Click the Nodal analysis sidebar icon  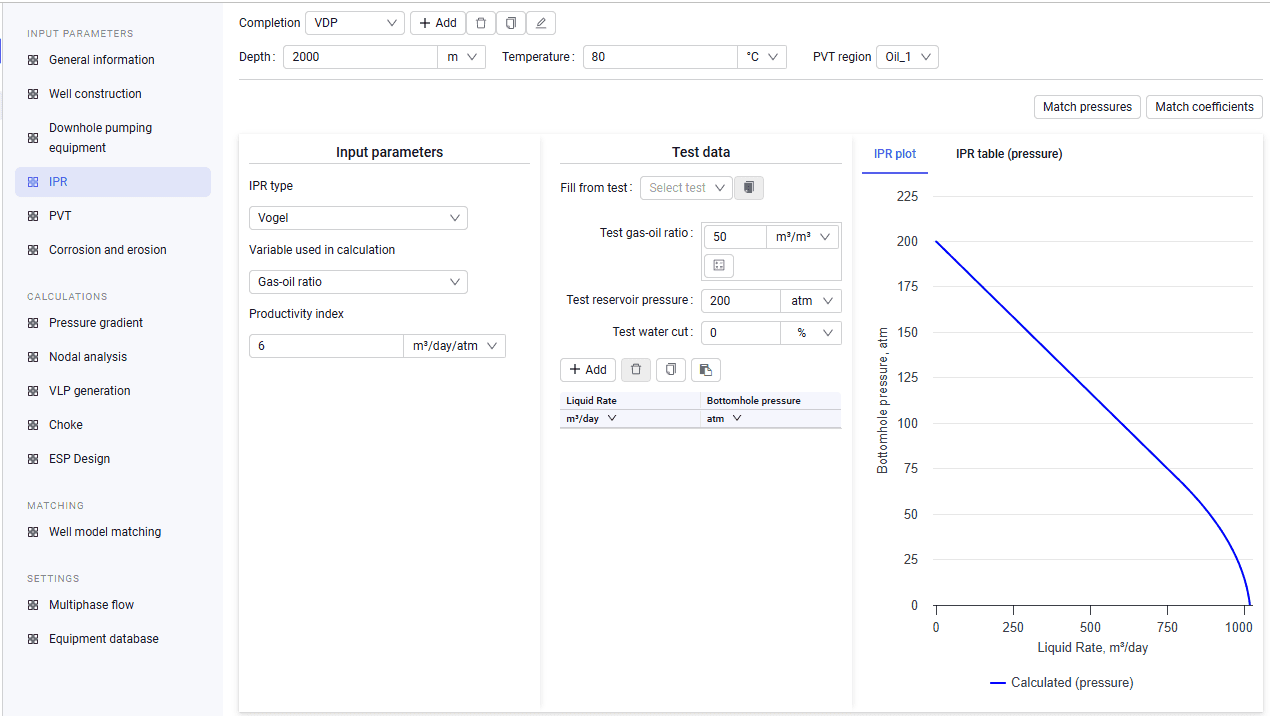[33, 357]
